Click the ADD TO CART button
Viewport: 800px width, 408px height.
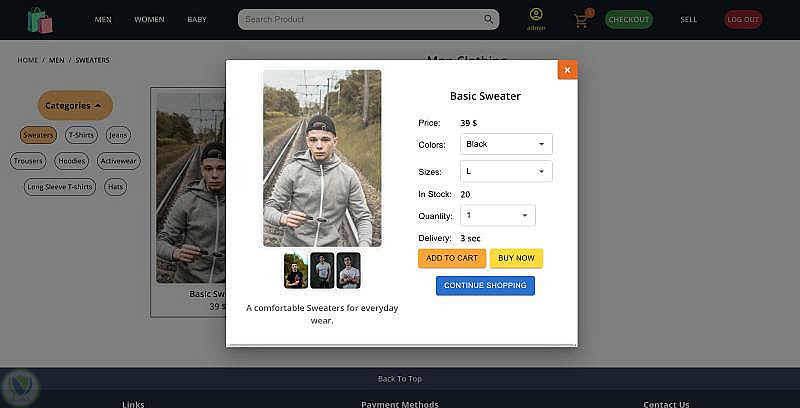point(452,258)
